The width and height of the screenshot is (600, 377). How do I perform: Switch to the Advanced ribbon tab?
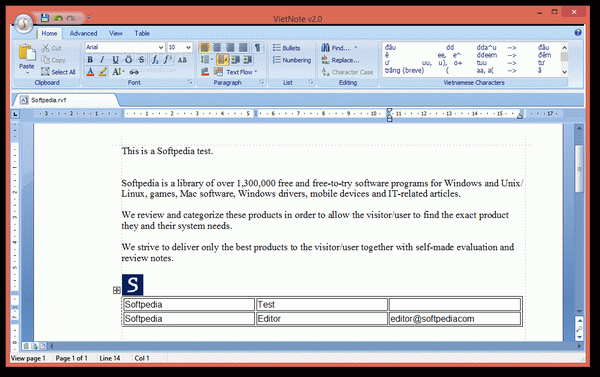click(83, 33)
